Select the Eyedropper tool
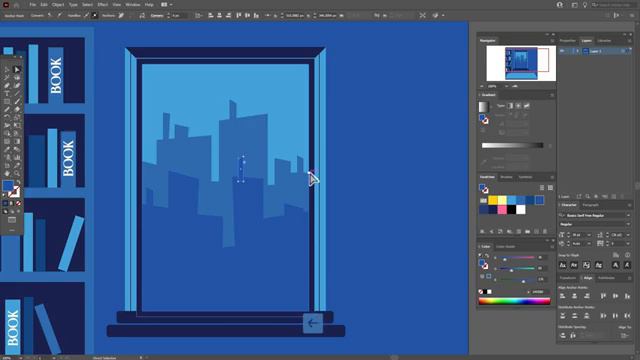Viewport: 640px width, 360px height. pyautogui.click(x=7, y=149)
